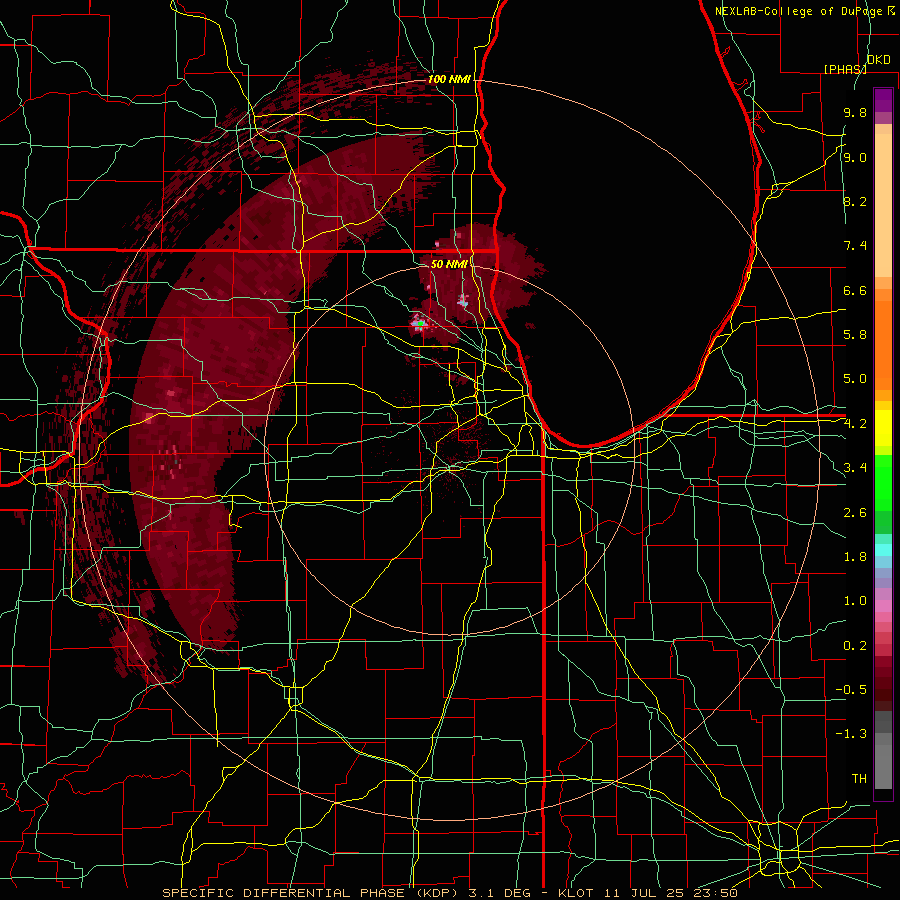
Task: Click the "100 NMI" range ring label
Action: [449, 79]
